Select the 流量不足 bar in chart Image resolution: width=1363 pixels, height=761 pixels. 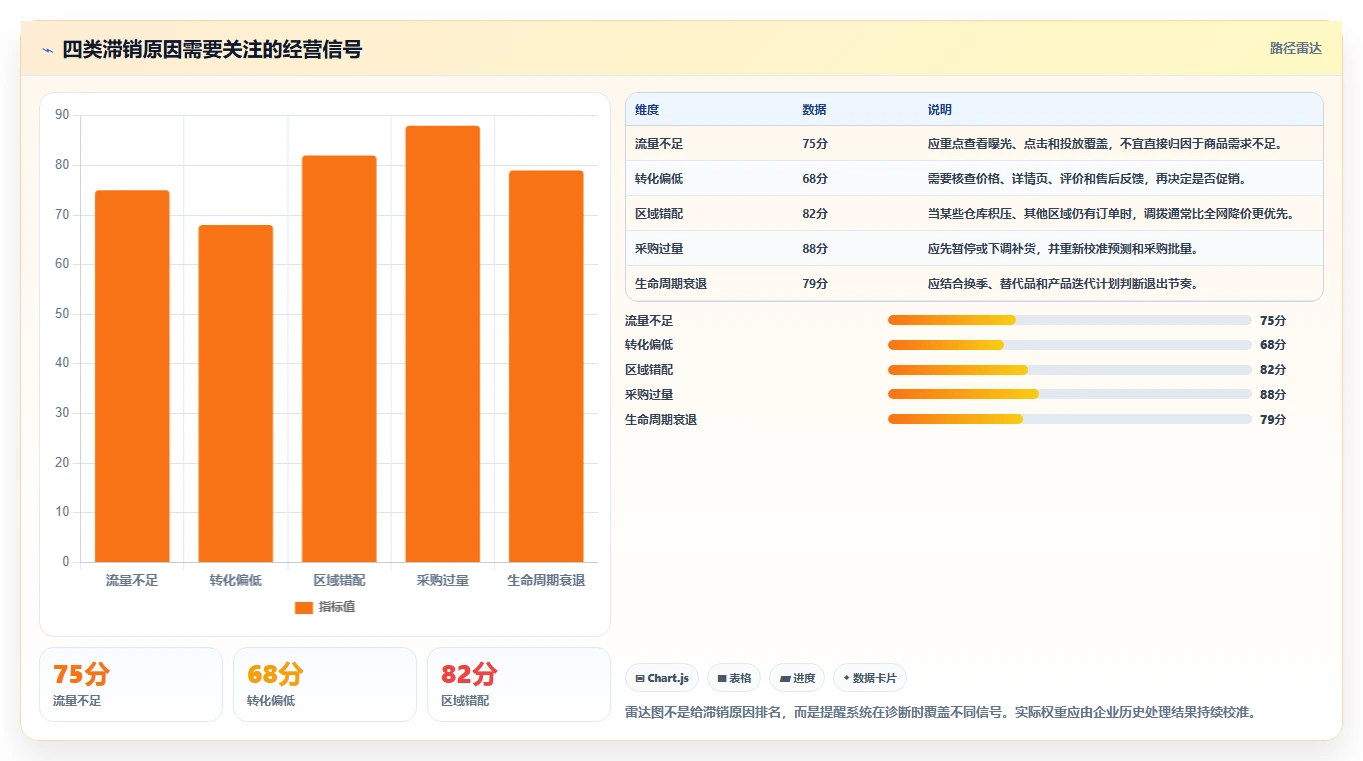tap(132, 376)
